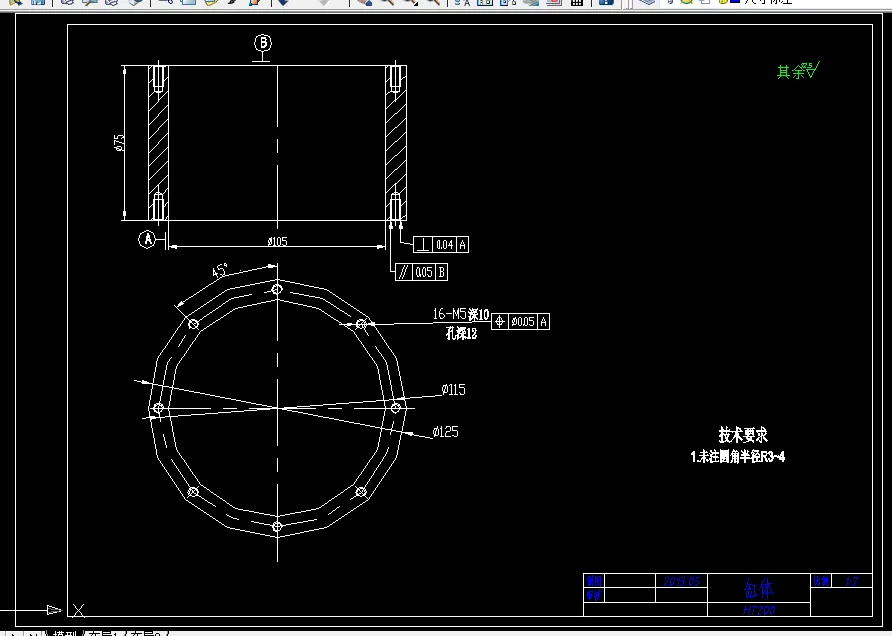This screenshot has height=636, width=892.
Task: Switch to the 布局1 layout tab
Action: pos(104,633)
